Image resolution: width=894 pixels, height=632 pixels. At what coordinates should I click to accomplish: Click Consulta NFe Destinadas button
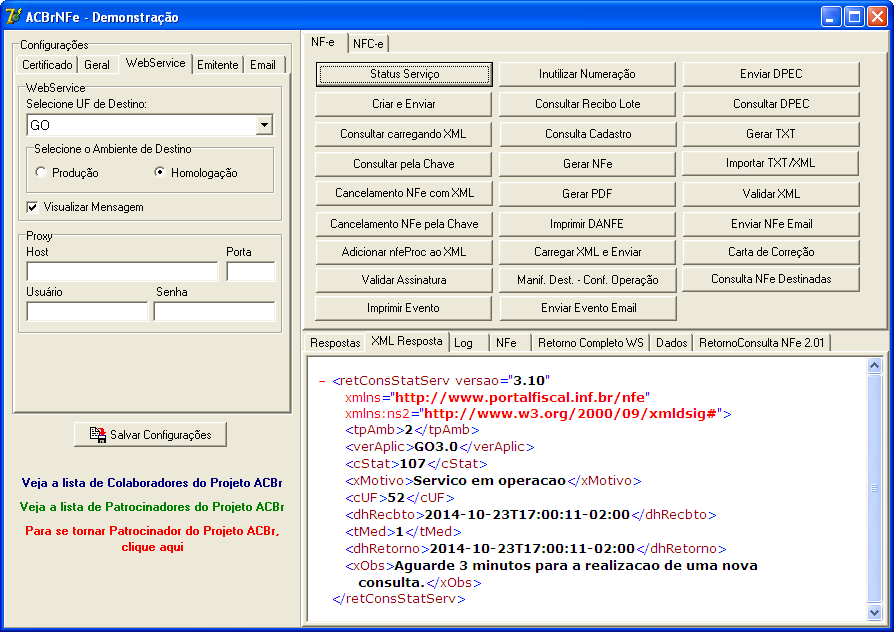point(771,279)
